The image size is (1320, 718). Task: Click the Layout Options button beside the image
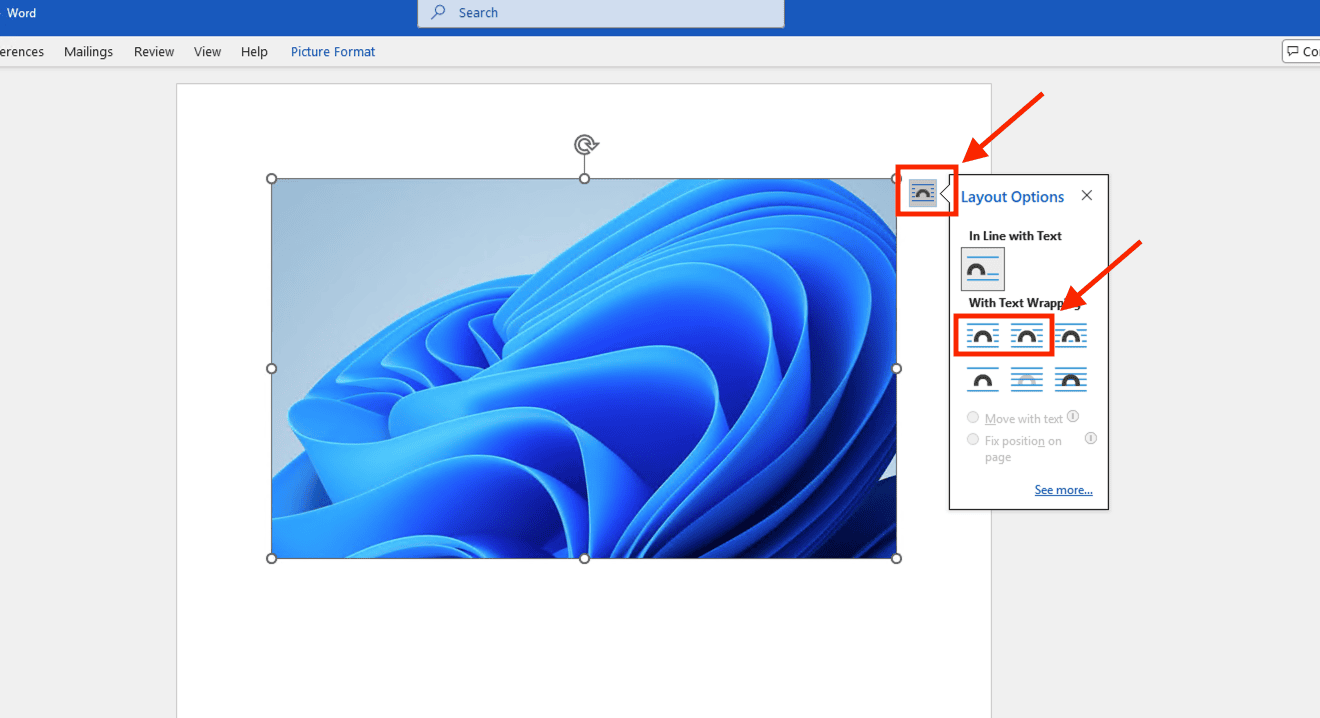point(923,193)
